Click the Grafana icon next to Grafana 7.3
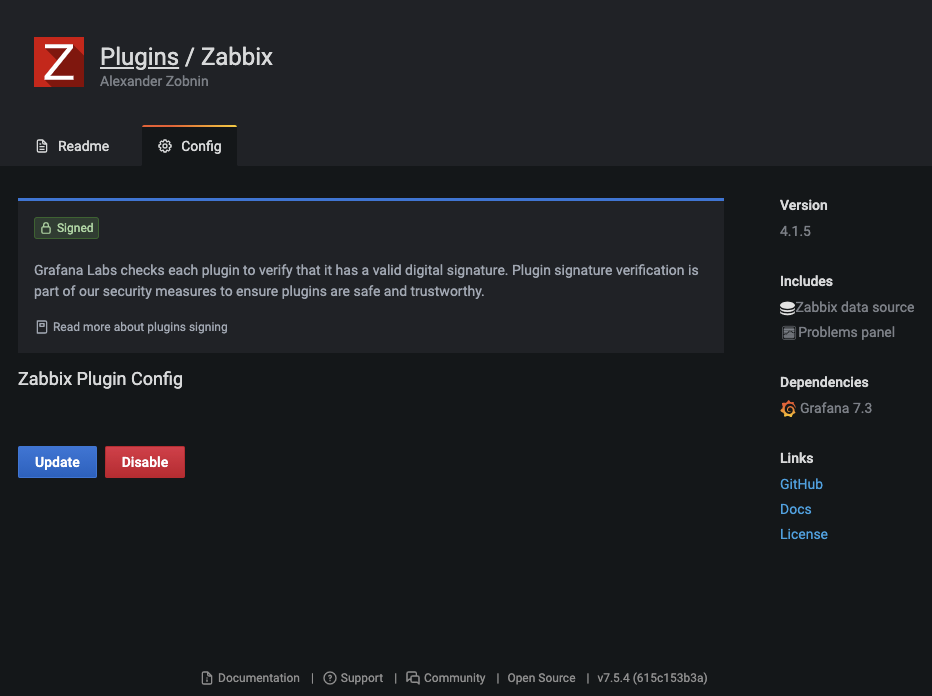This screenshot has height=696, width=932. pos(787,408)
